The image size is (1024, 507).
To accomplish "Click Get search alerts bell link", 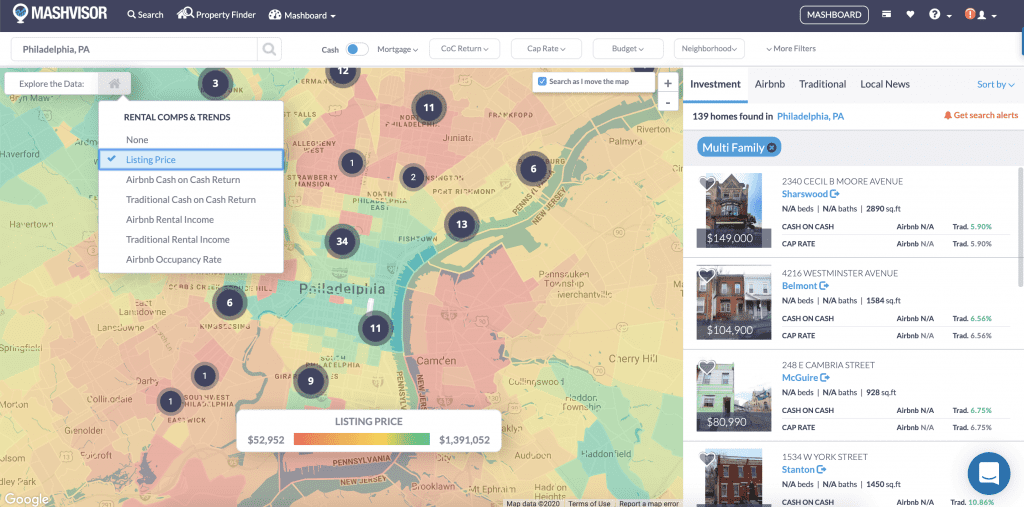I will click(981, 115).
